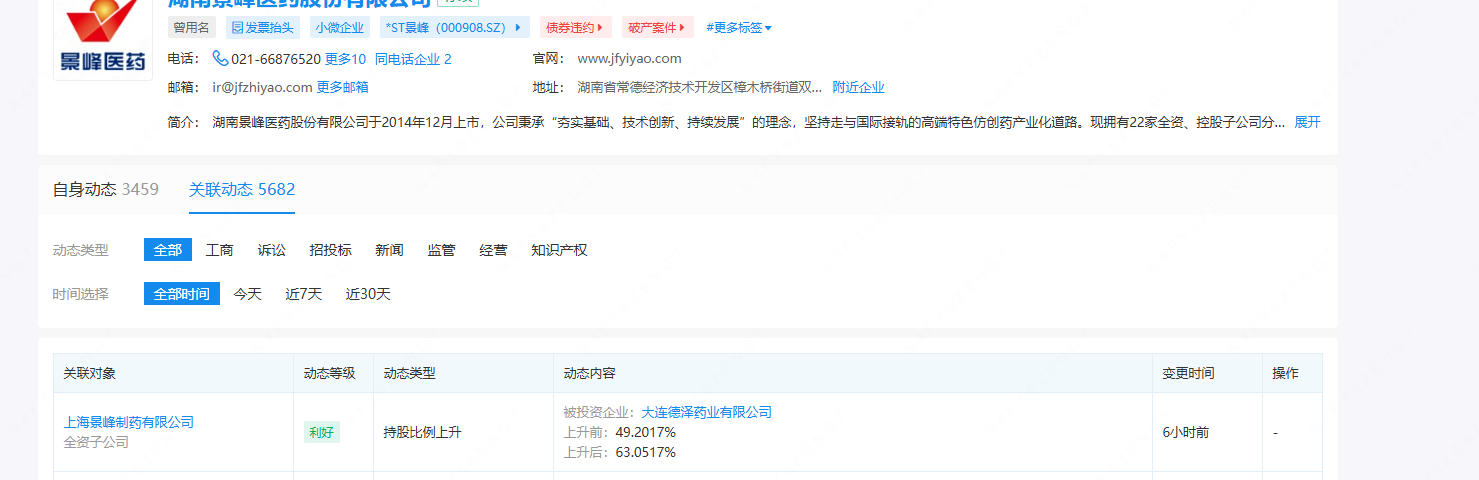The height and width of the screenshot is (480, 1479).
Task: Click the 利好 level badge
Action: [x=322, y=432]
